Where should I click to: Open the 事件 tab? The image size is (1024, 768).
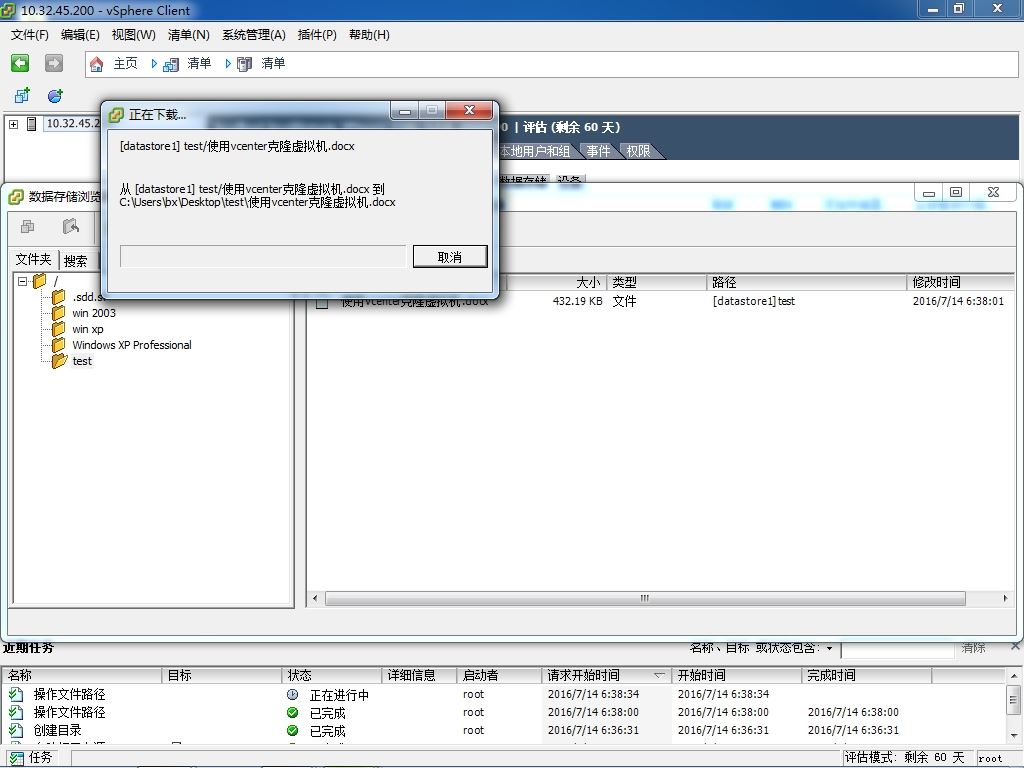click(598, 152)
